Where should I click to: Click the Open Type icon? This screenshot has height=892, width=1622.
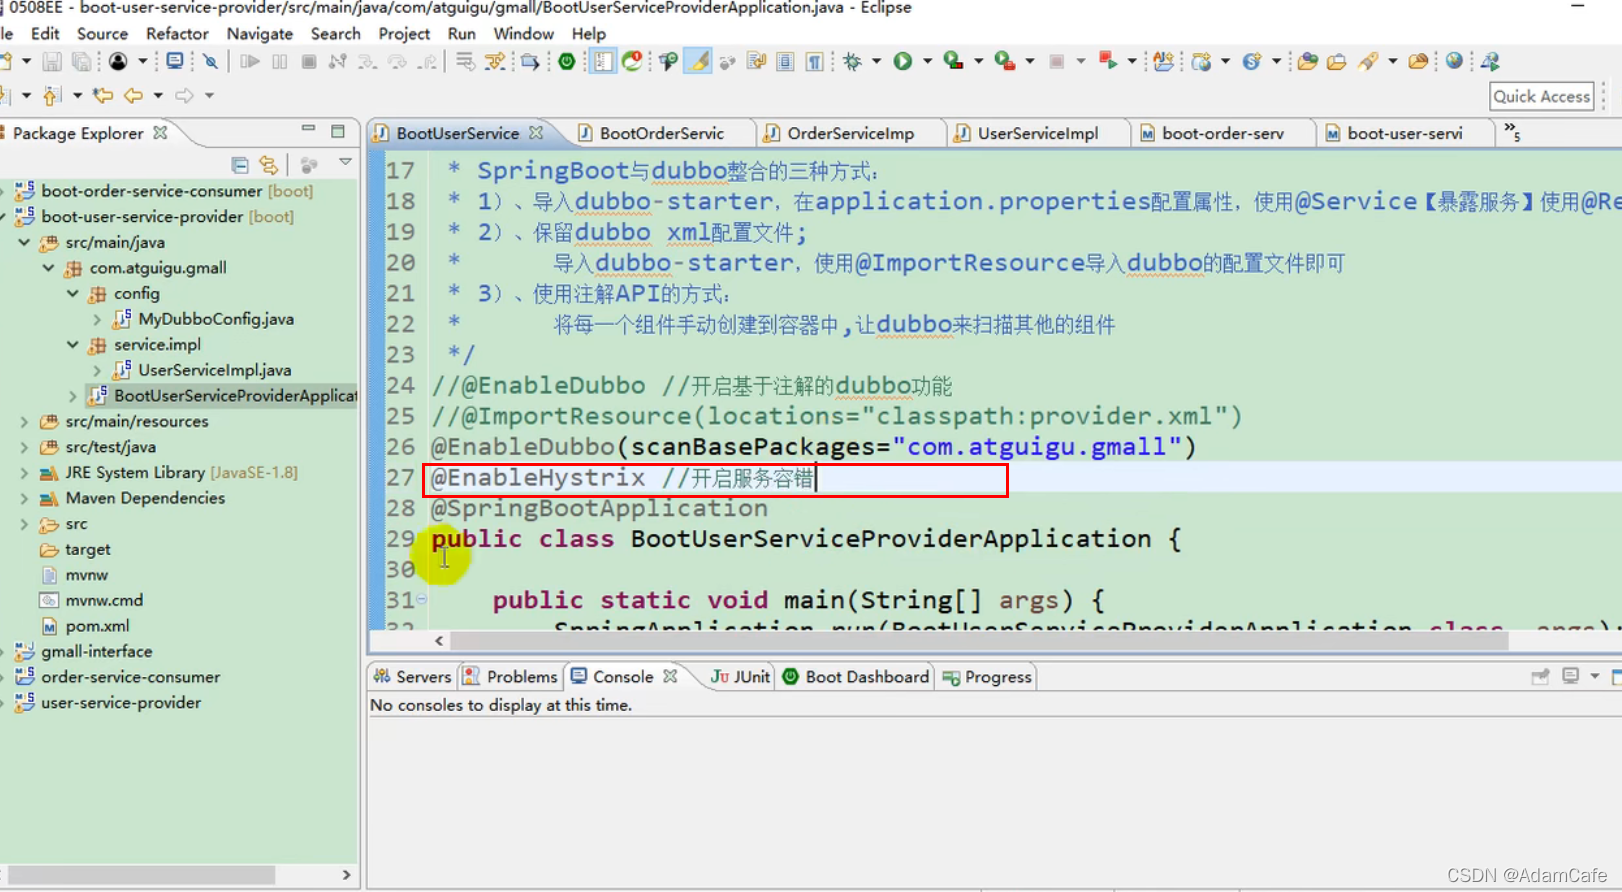1307,62
